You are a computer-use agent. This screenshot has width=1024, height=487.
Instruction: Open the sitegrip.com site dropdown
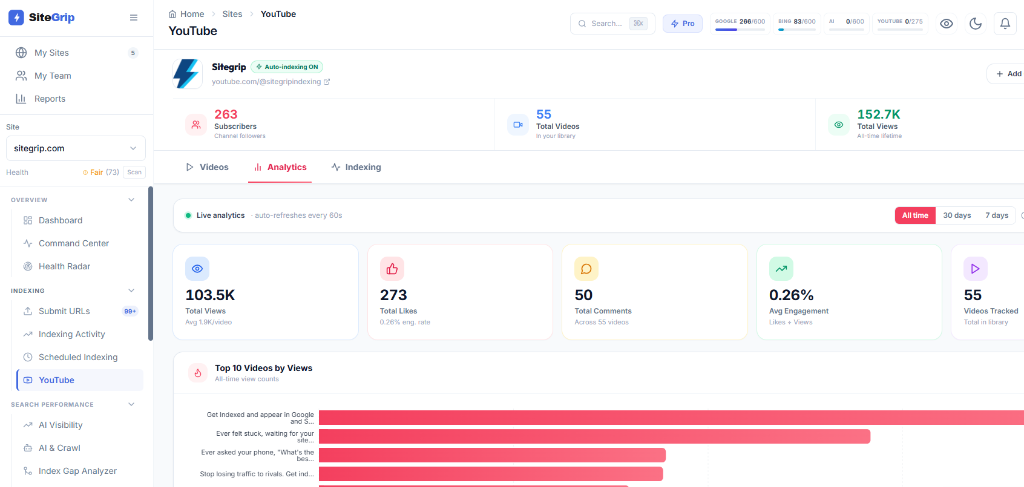point(76,148)
